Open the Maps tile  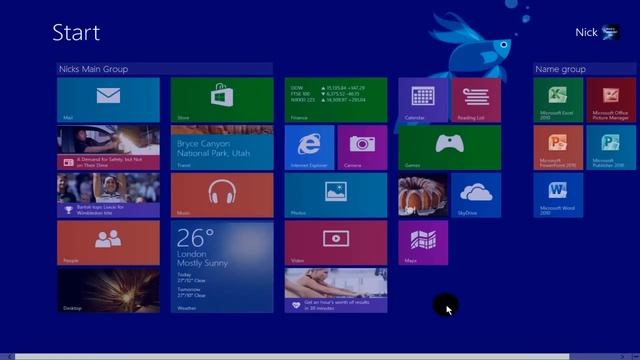point(423,243)
